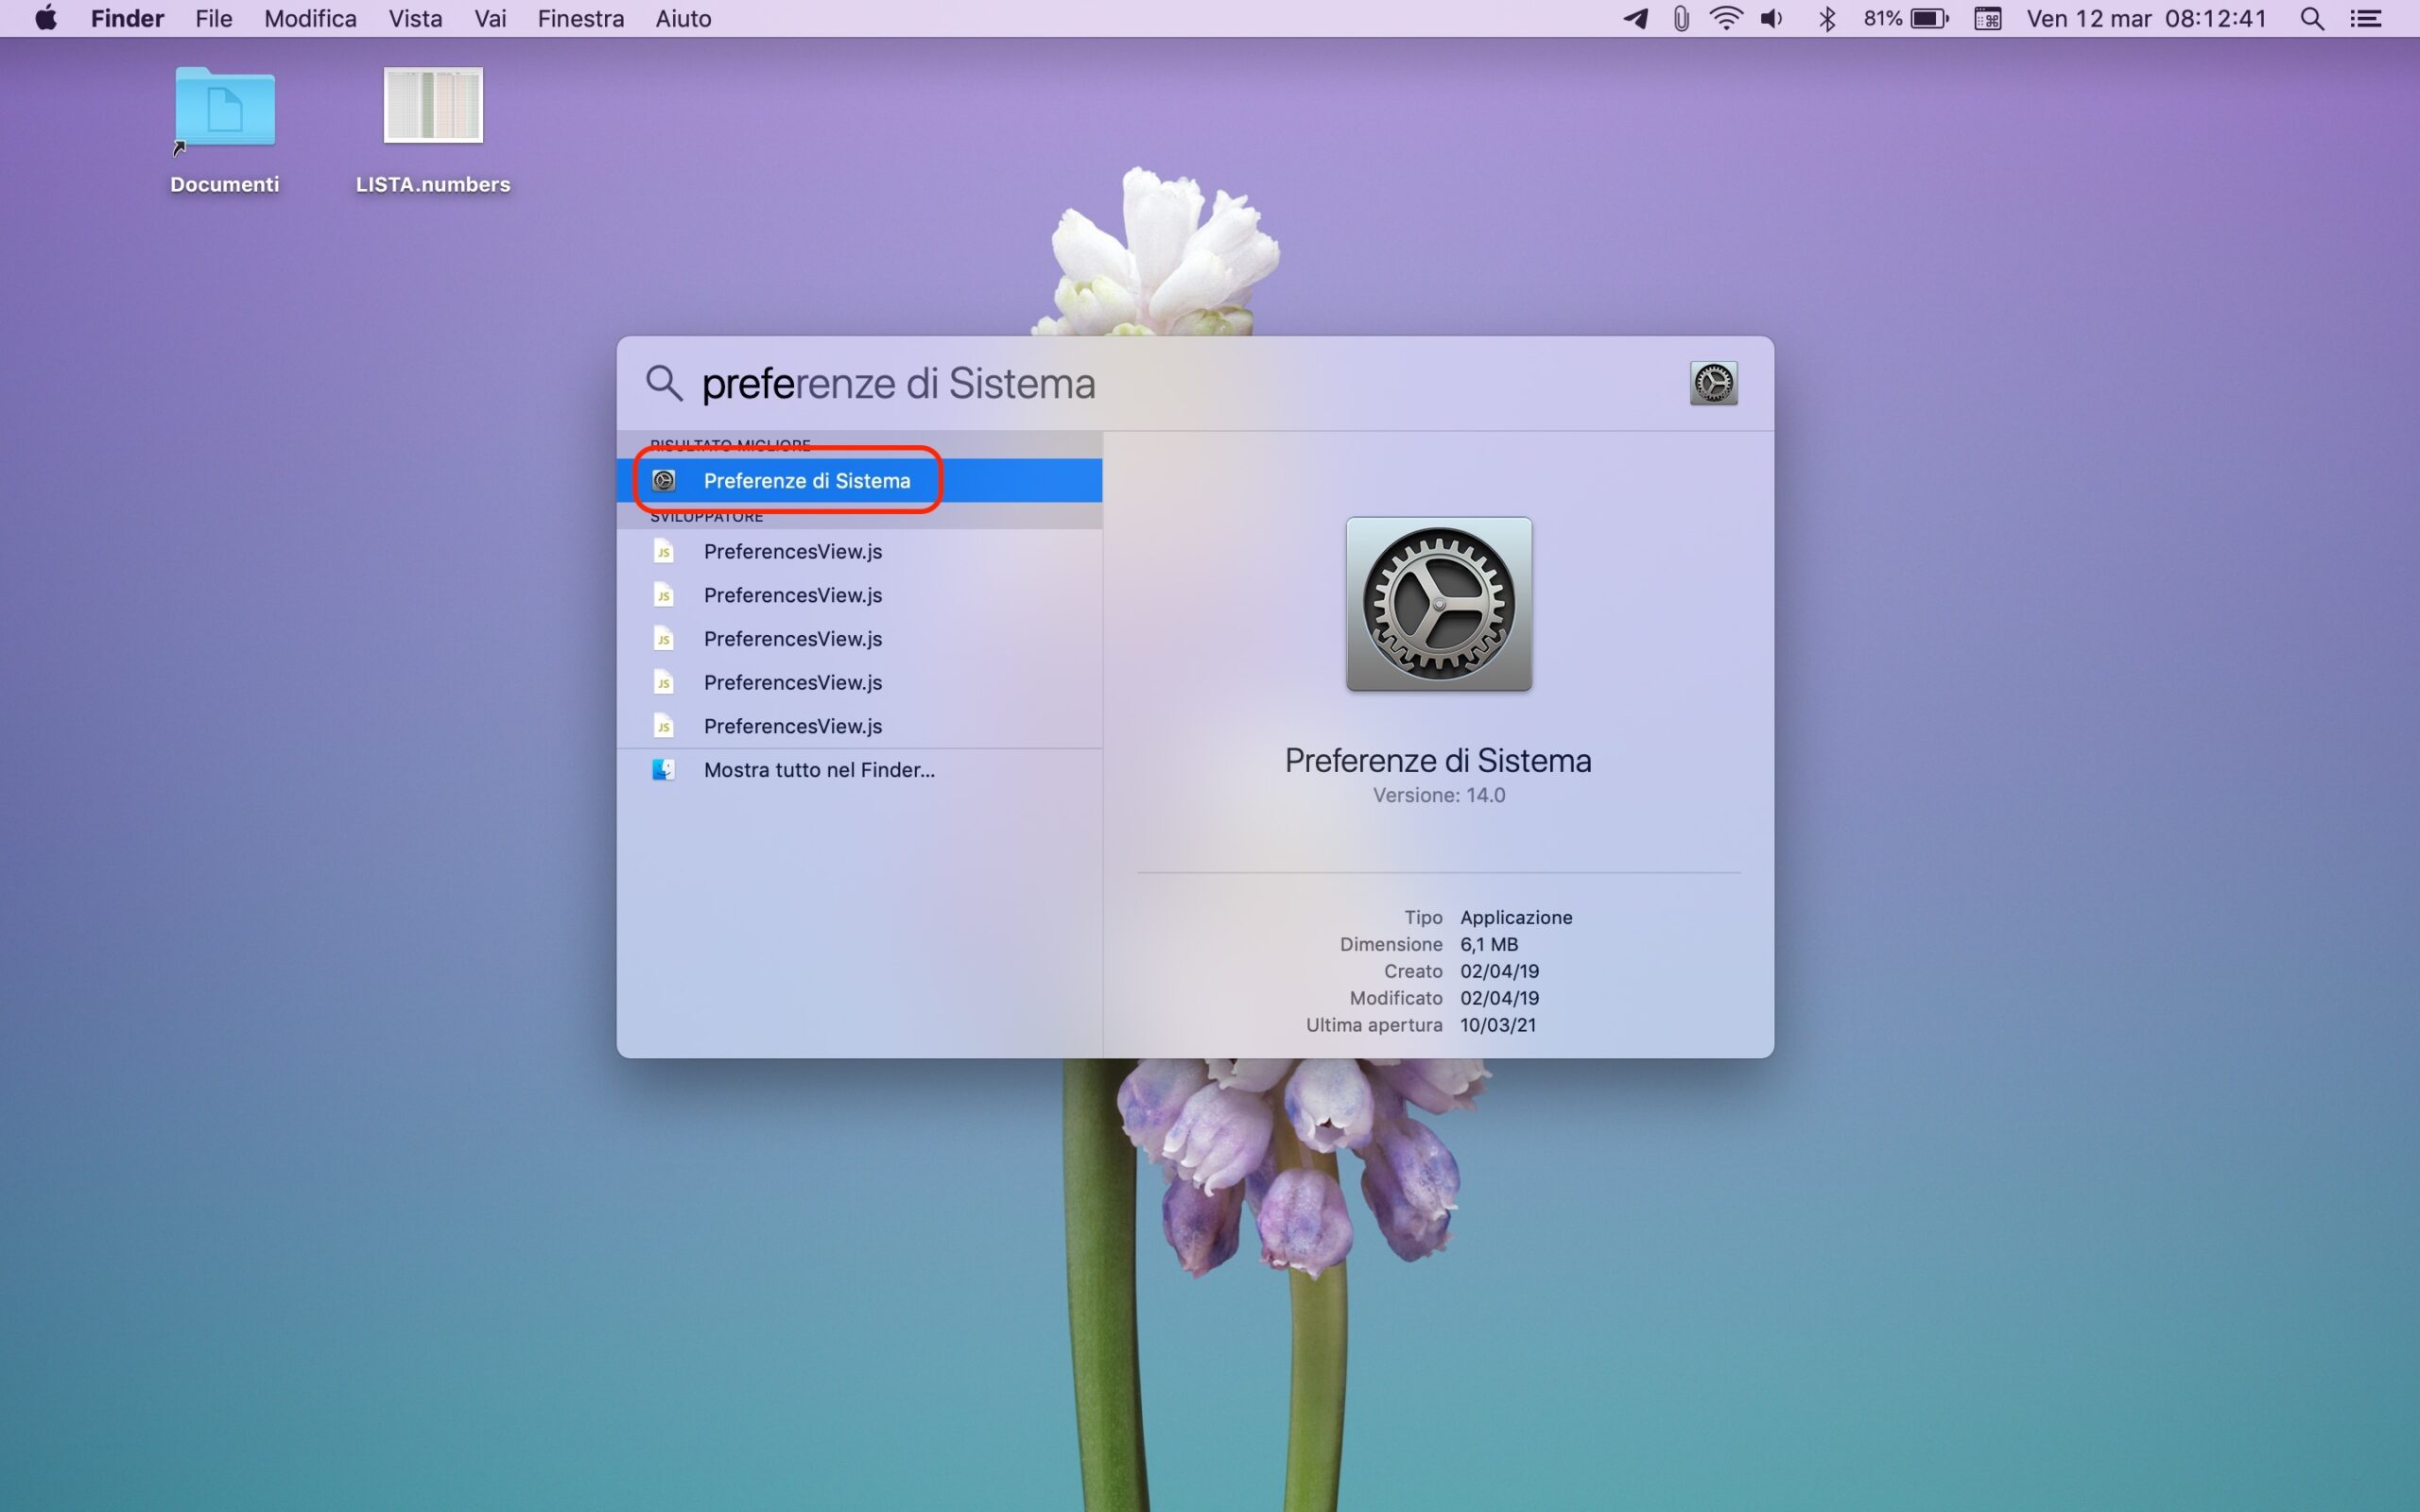Screen dimensions: 2420x1512
Task: Click the large System Preferences gear preview
Action: 1438,604
